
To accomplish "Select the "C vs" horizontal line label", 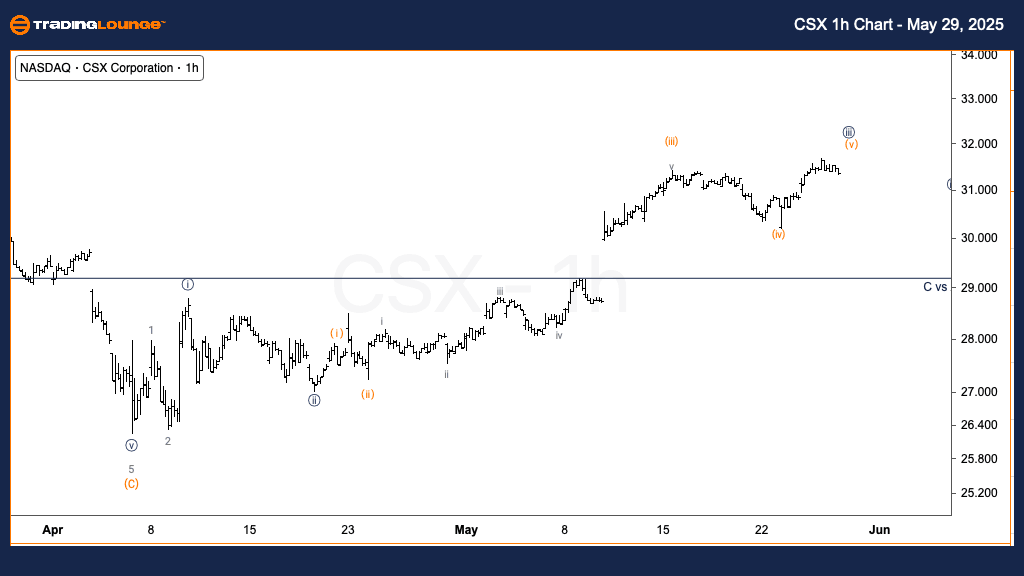I will (x=934, y=287).
